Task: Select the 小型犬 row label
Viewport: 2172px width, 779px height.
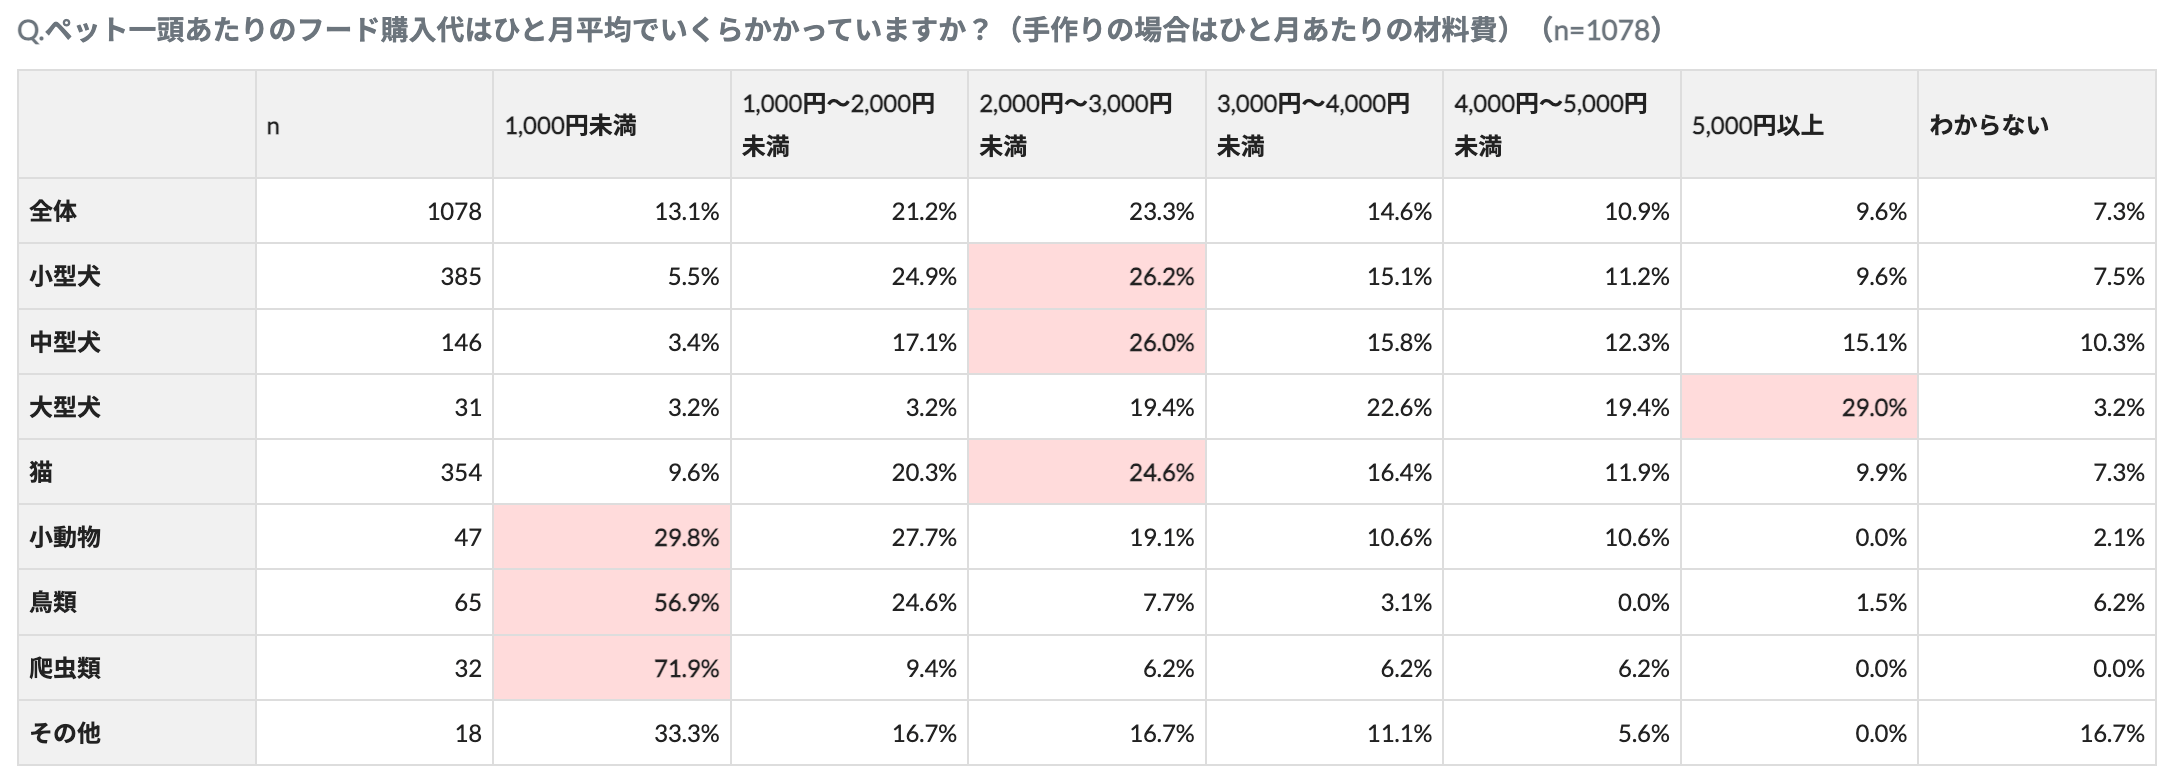Action: pyautogui.click(x=65, y=276)
